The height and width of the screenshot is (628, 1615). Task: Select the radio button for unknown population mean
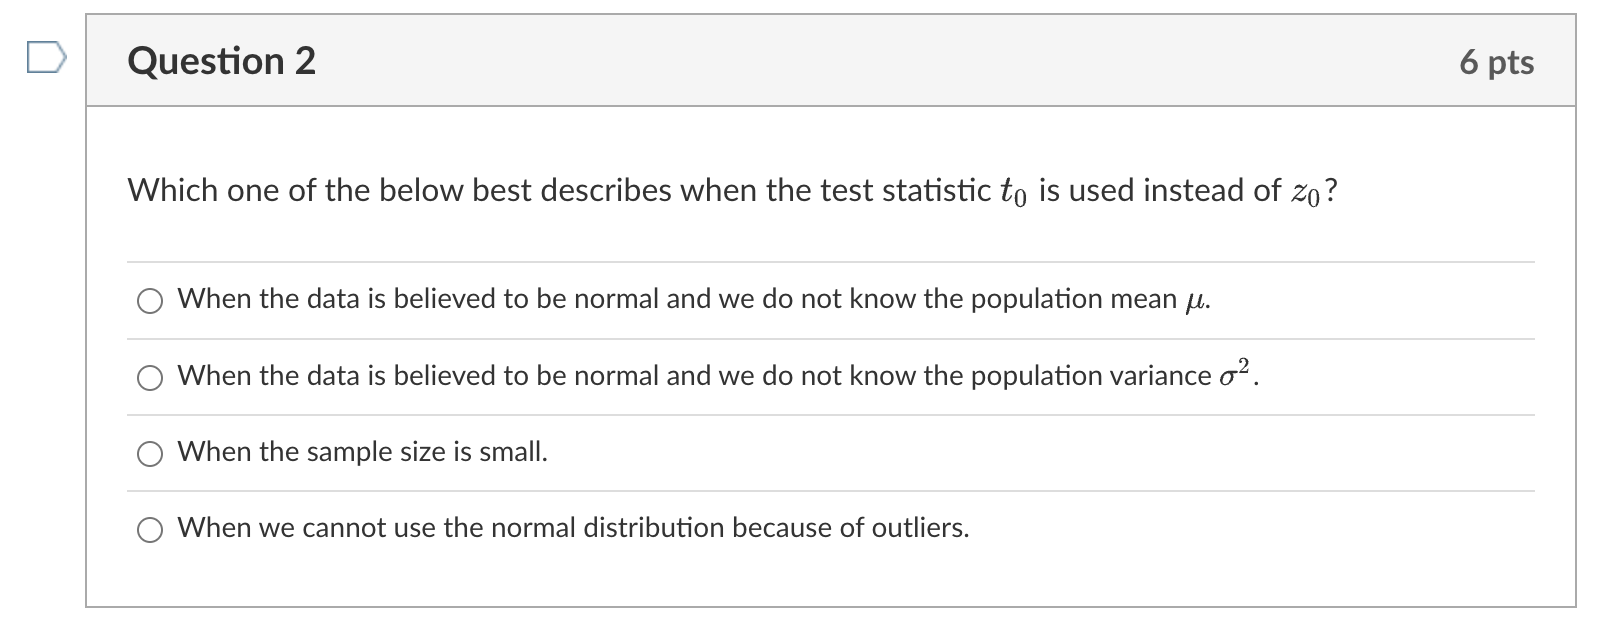[x=150, y=301]
